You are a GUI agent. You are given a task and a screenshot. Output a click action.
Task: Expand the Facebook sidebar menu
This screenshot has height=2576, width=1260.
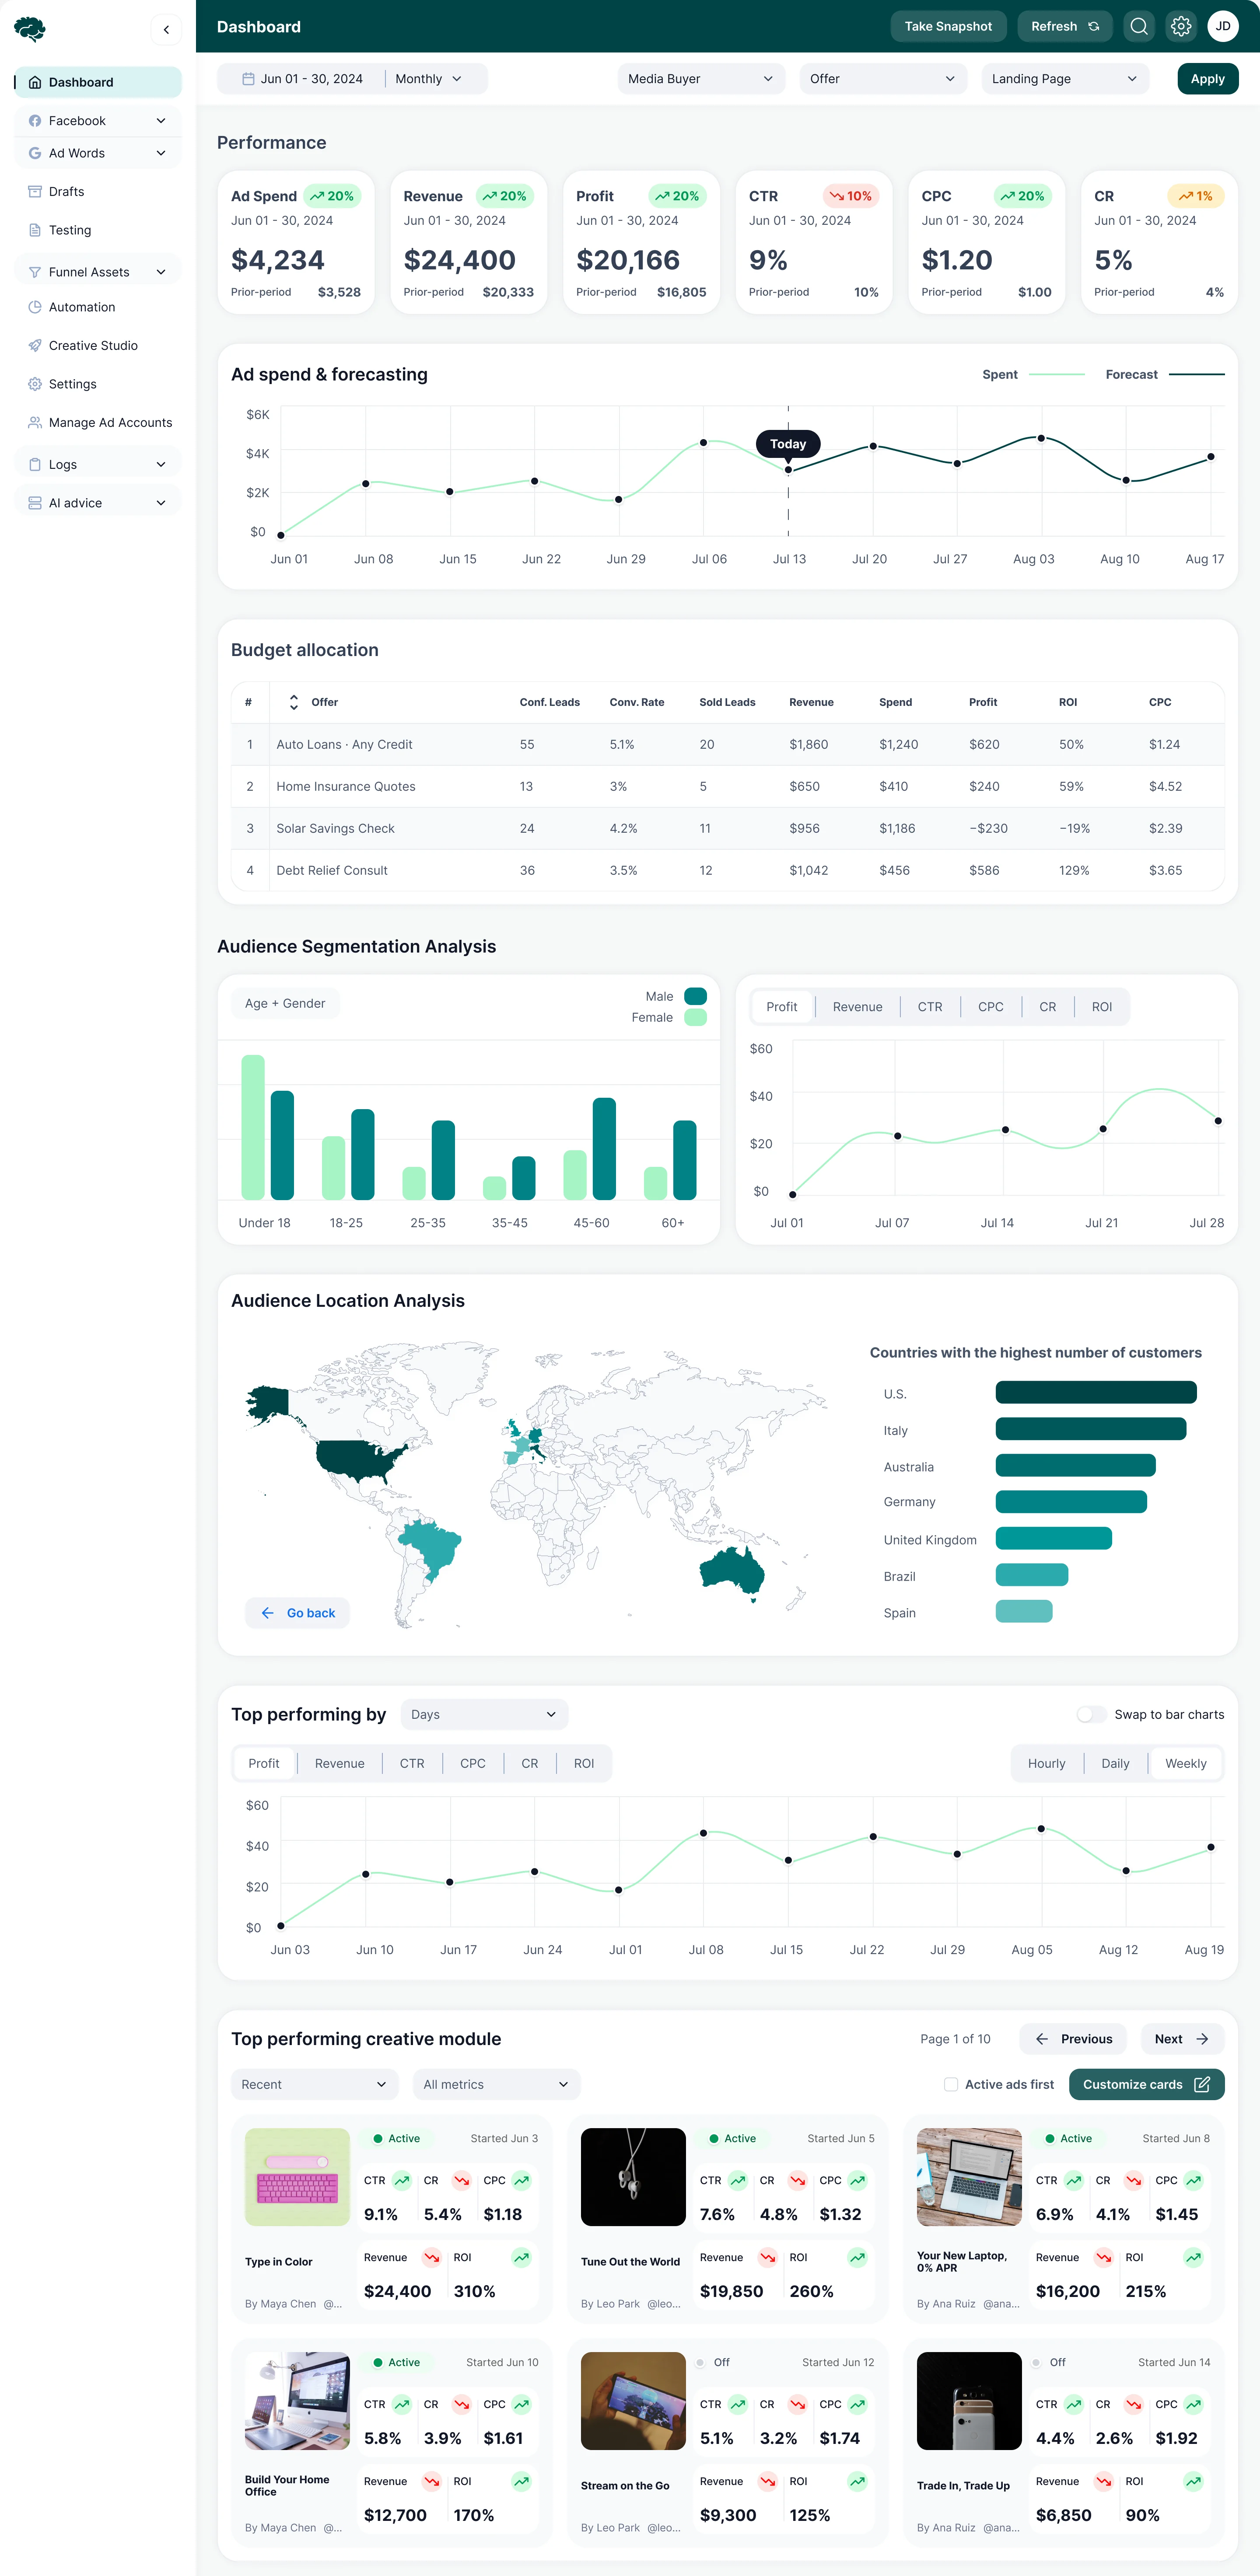[x=161, y=121]
